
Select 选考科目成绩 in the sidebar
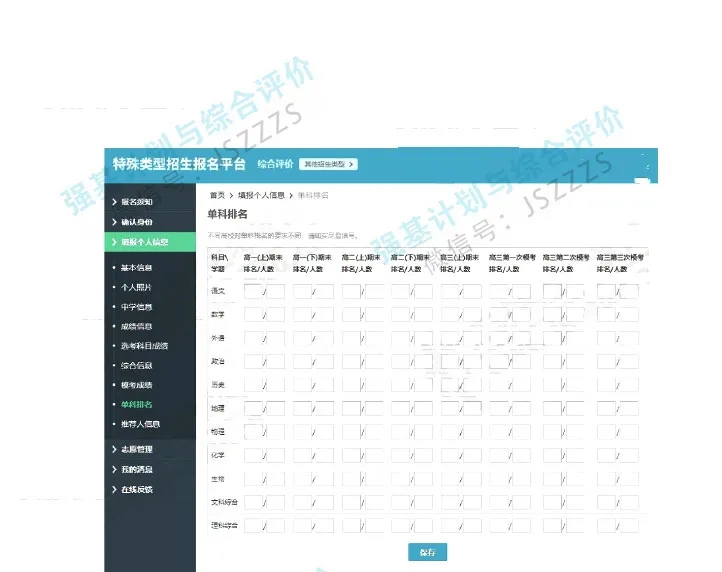(143, 346)
